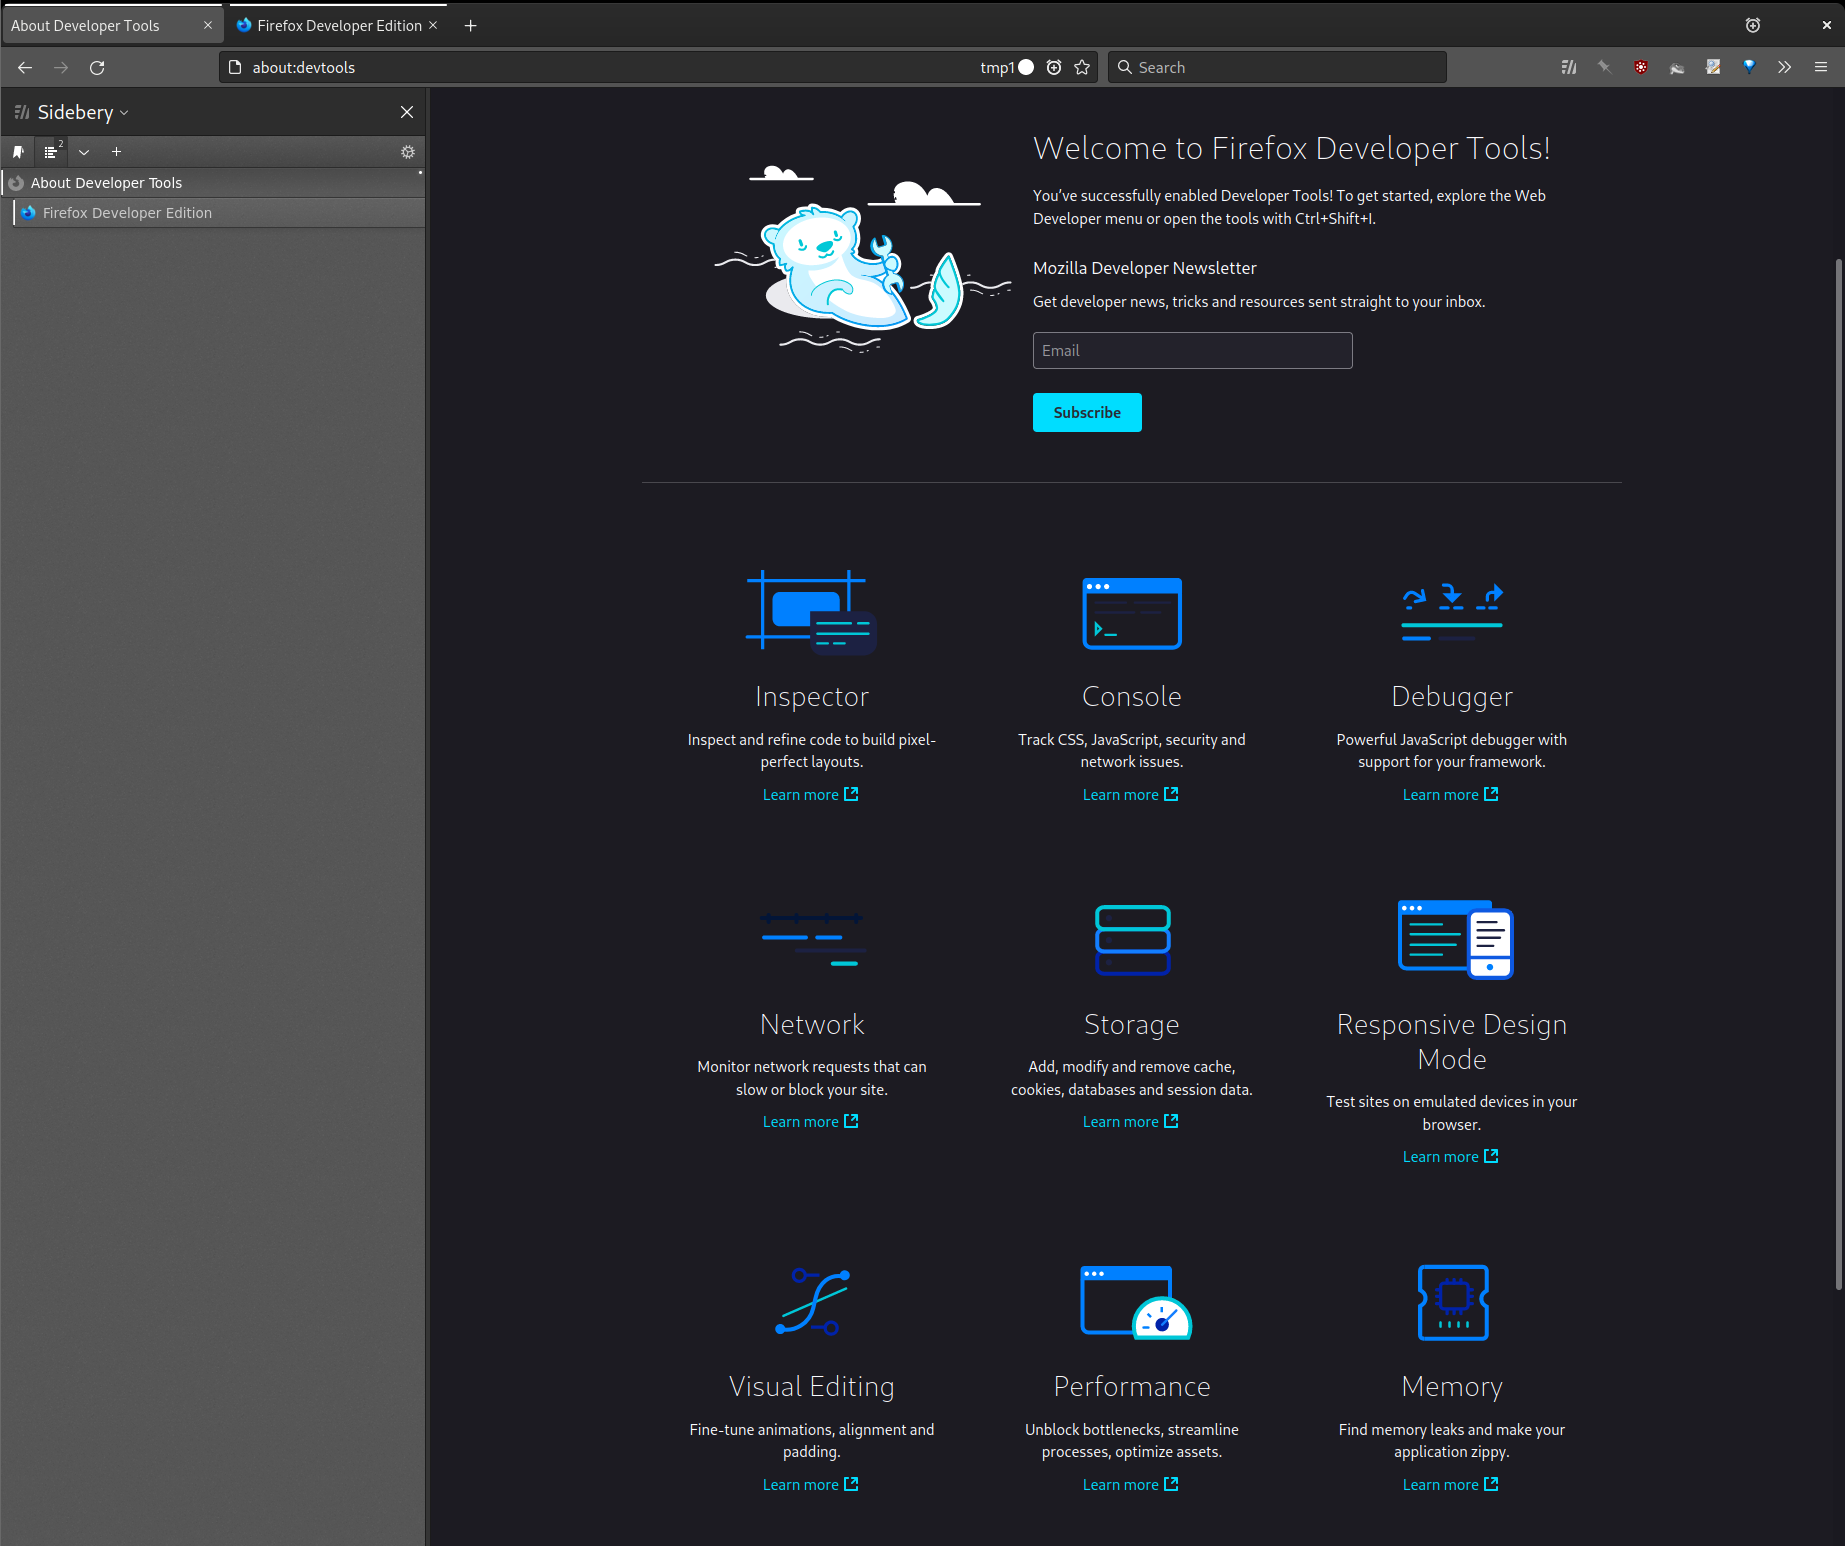Open the Sidebery bookmarks panel
1845x1546 pixels.
tap(18, 152)
